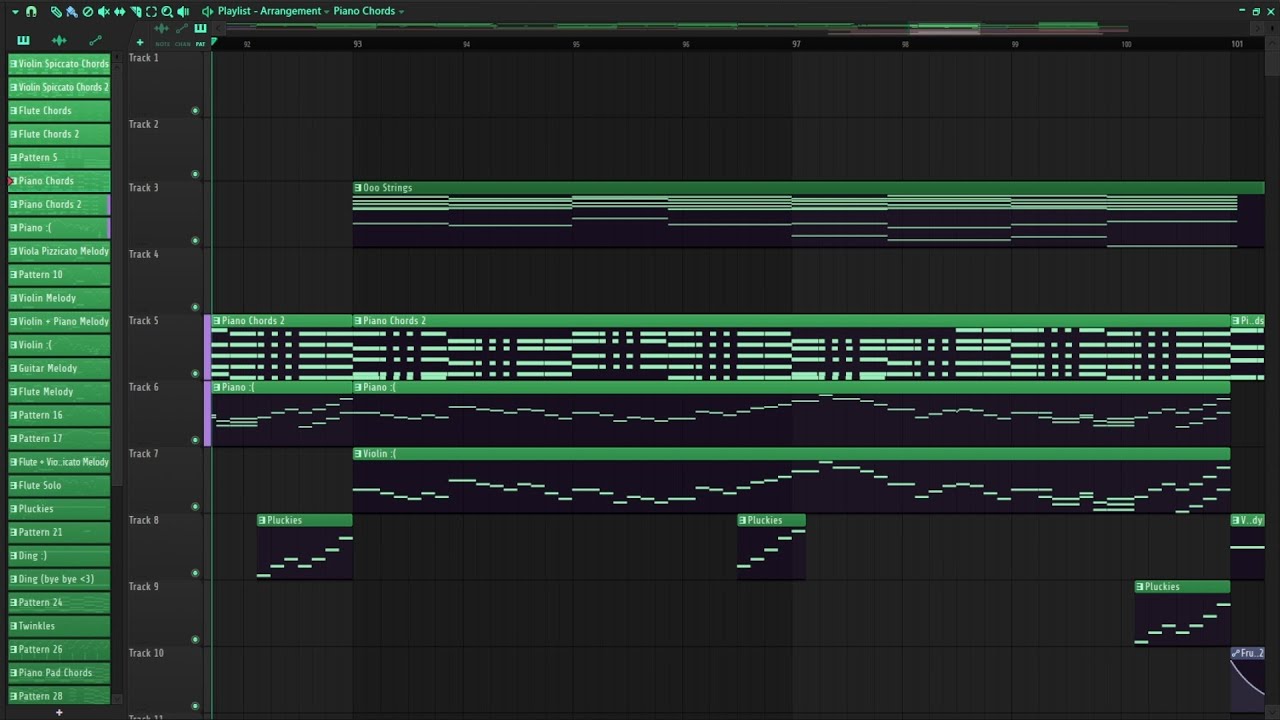Switch focus to PAT mode

click(x=200, y=43)
